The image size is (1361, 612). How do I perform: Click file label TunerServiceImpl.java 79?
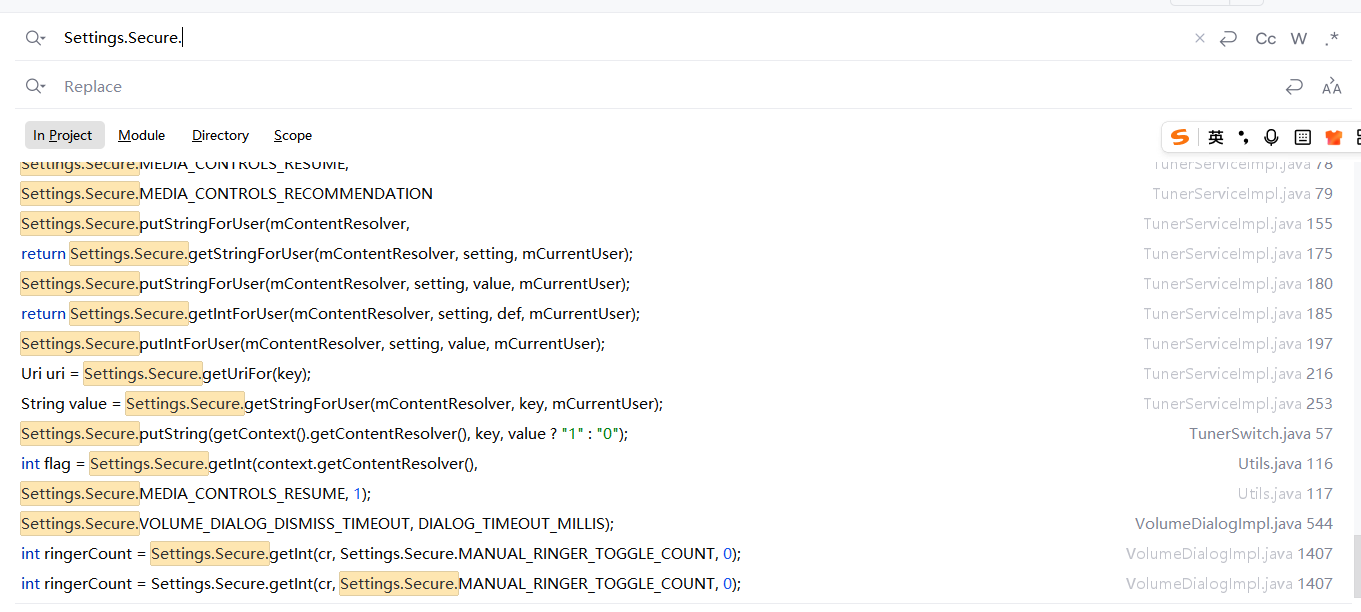[x=1242, y=193]
